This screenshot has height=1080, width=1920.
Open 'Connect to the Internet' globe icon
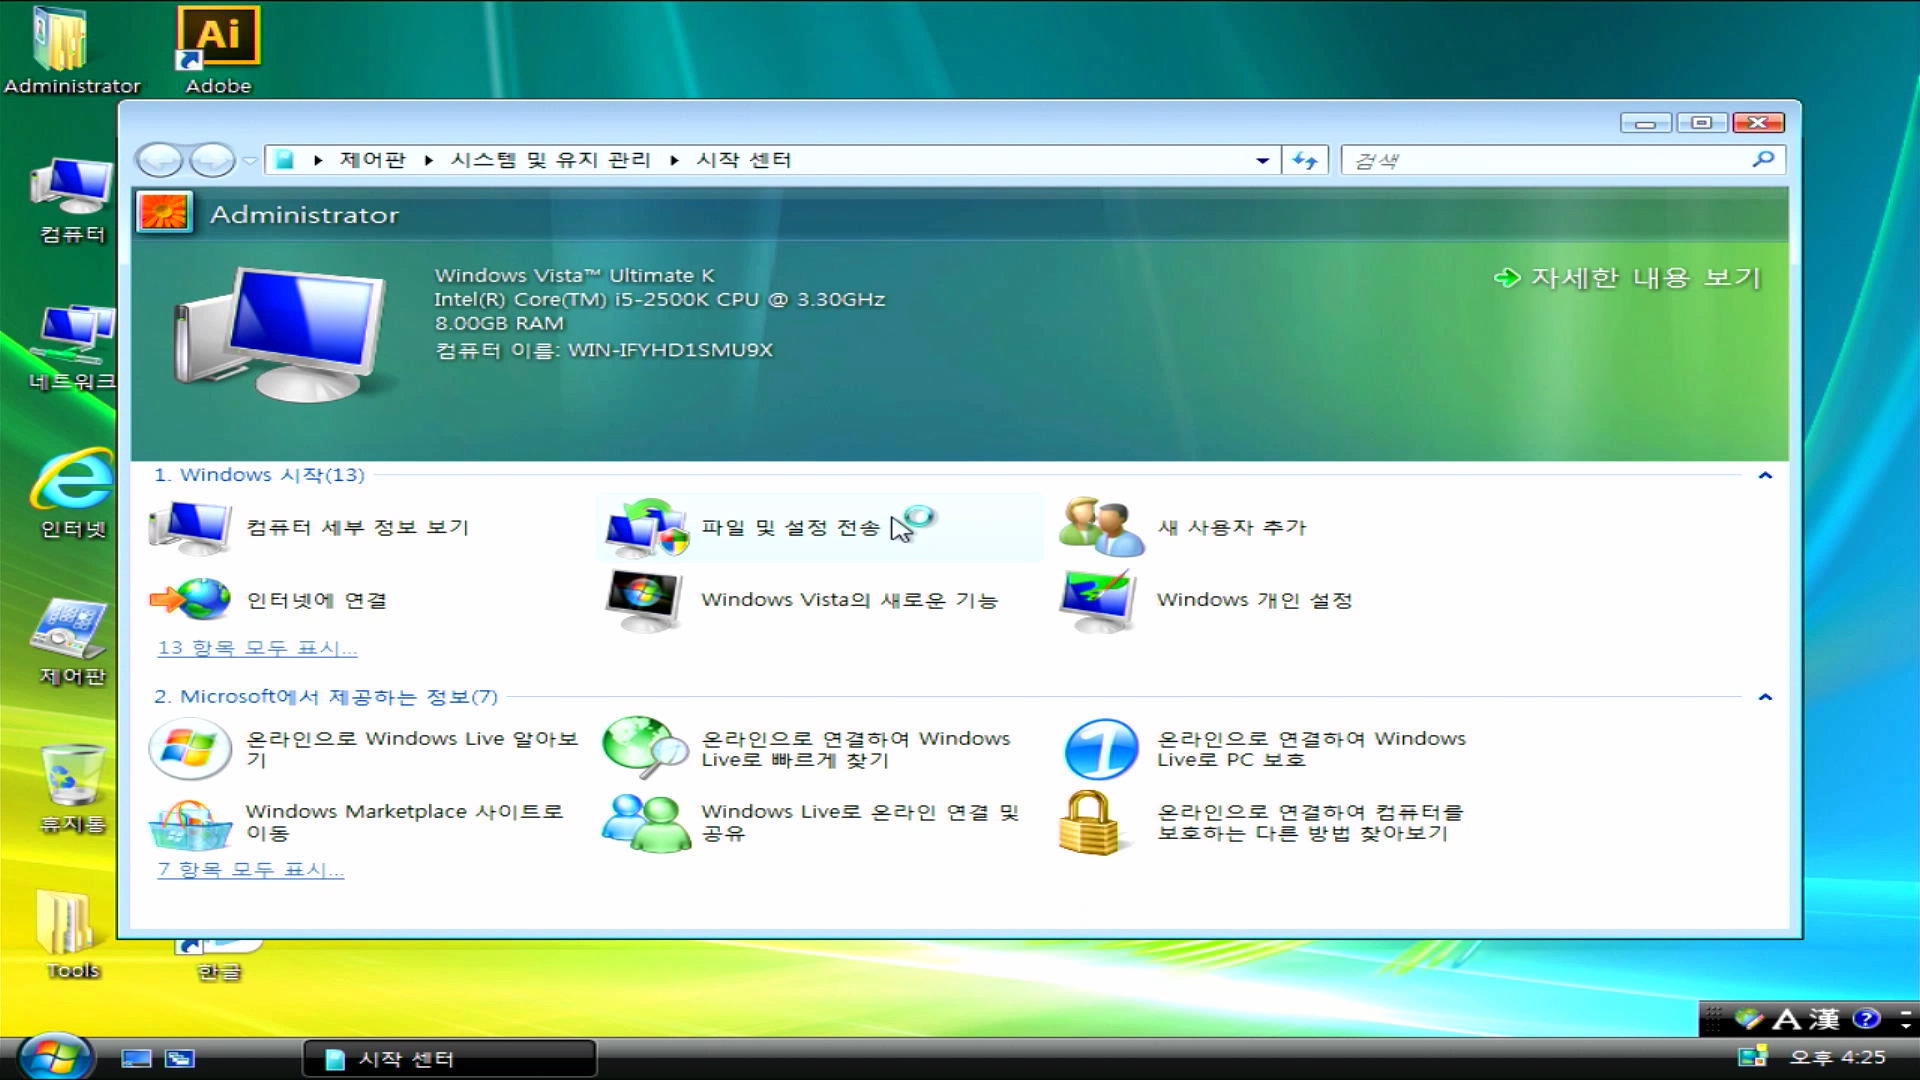(x=190, y=600)
